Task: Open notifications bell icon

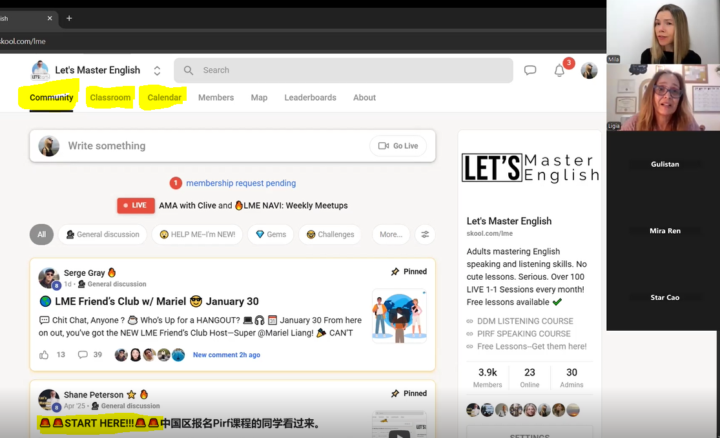Action: [559, 71]
